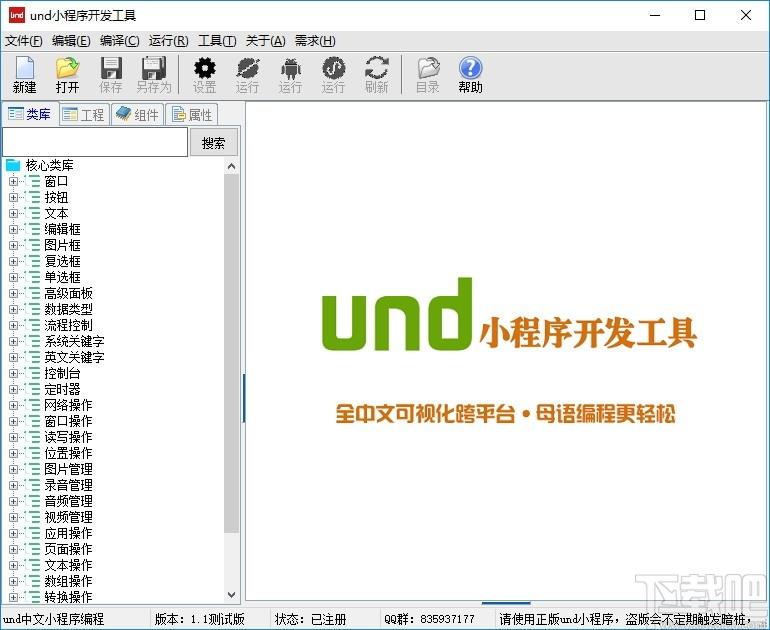The image size is (770, 630).
Task: Switch to the 属性 tab
Action: 192,115
